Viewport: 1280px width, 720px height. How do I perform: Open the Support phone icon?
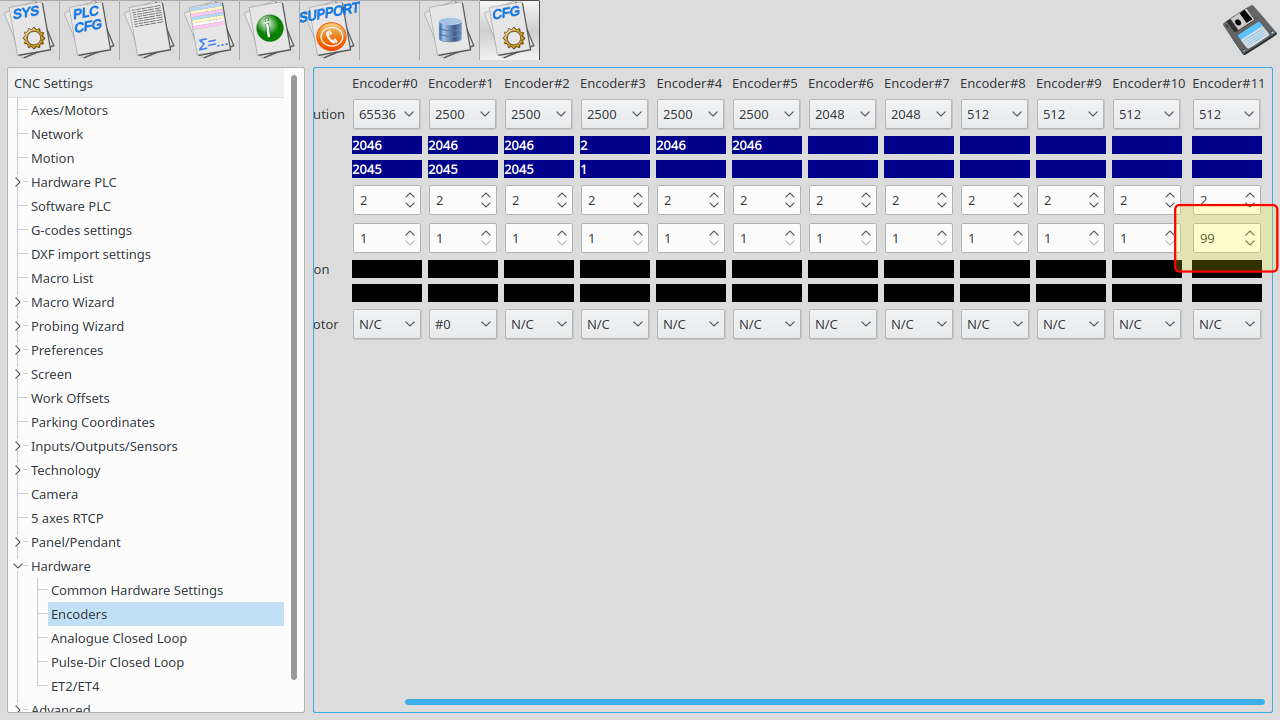click(329, 29)
